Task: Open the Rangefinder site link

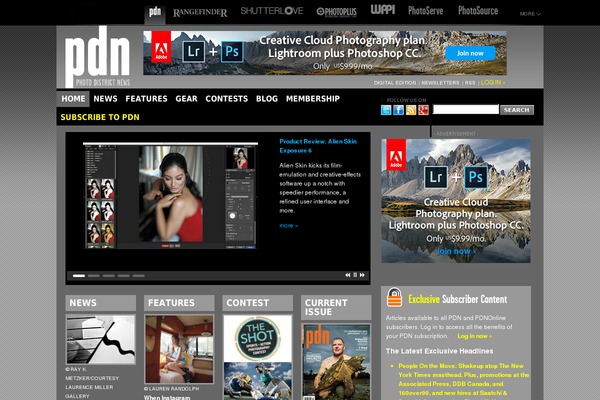Action: (200, 13)
